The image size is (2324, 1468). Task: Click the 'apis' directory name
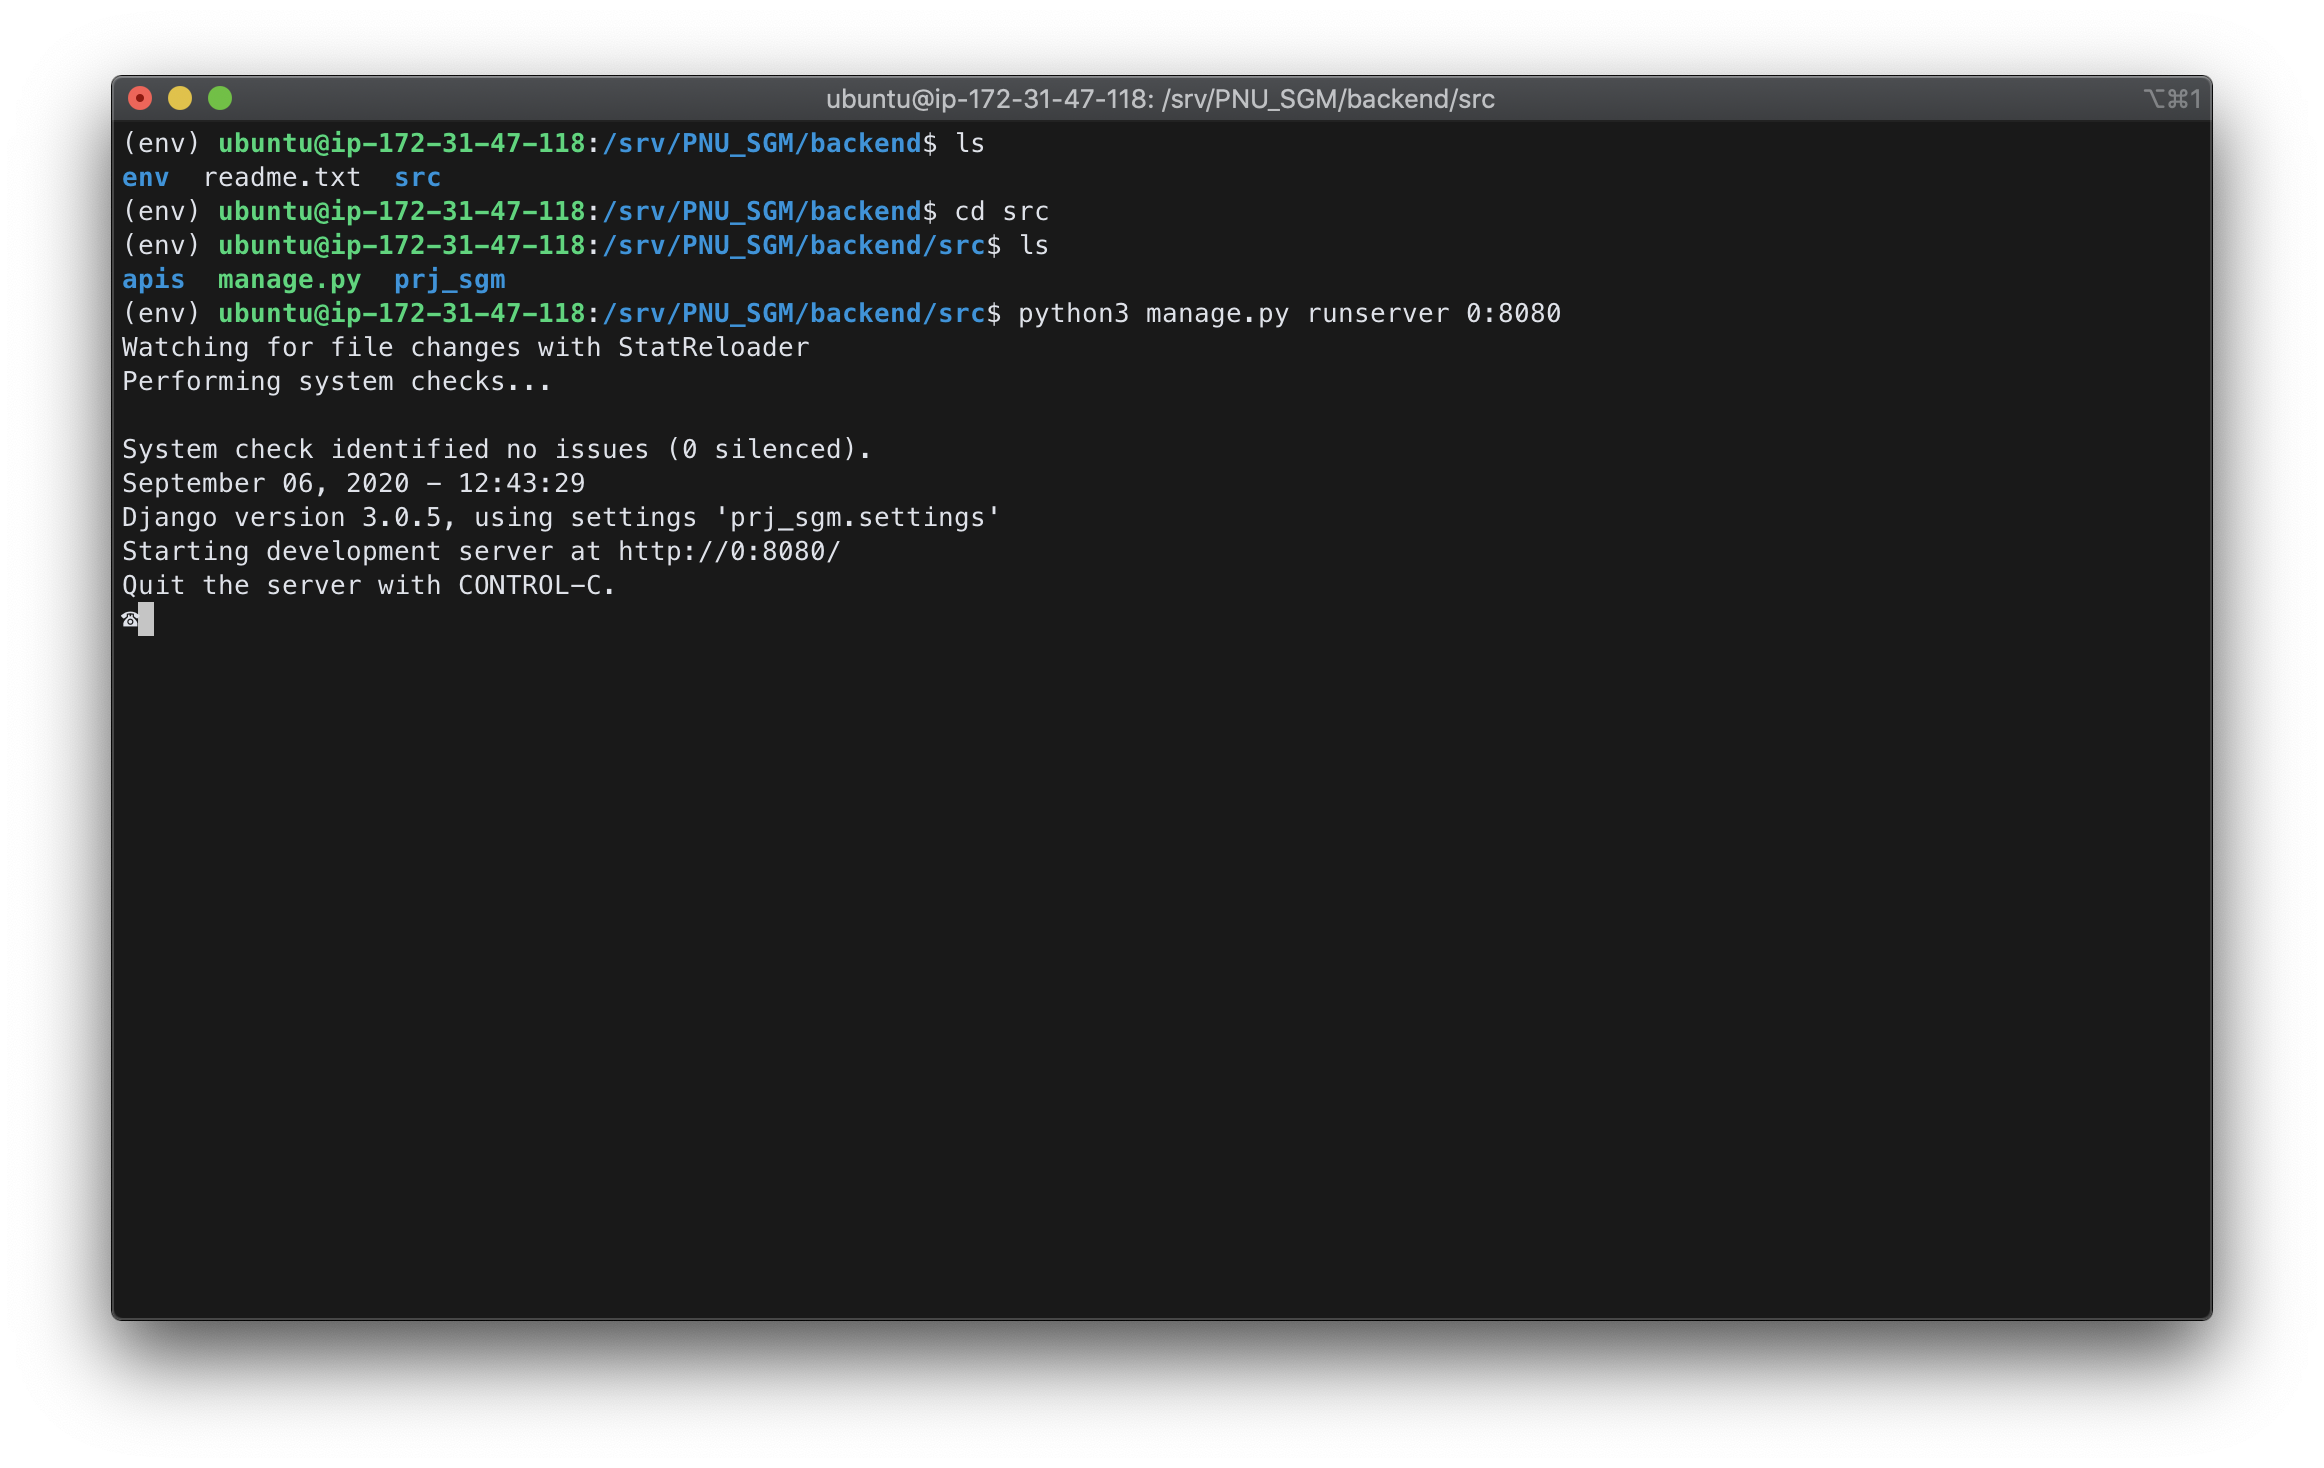click(x=153, y=279)
